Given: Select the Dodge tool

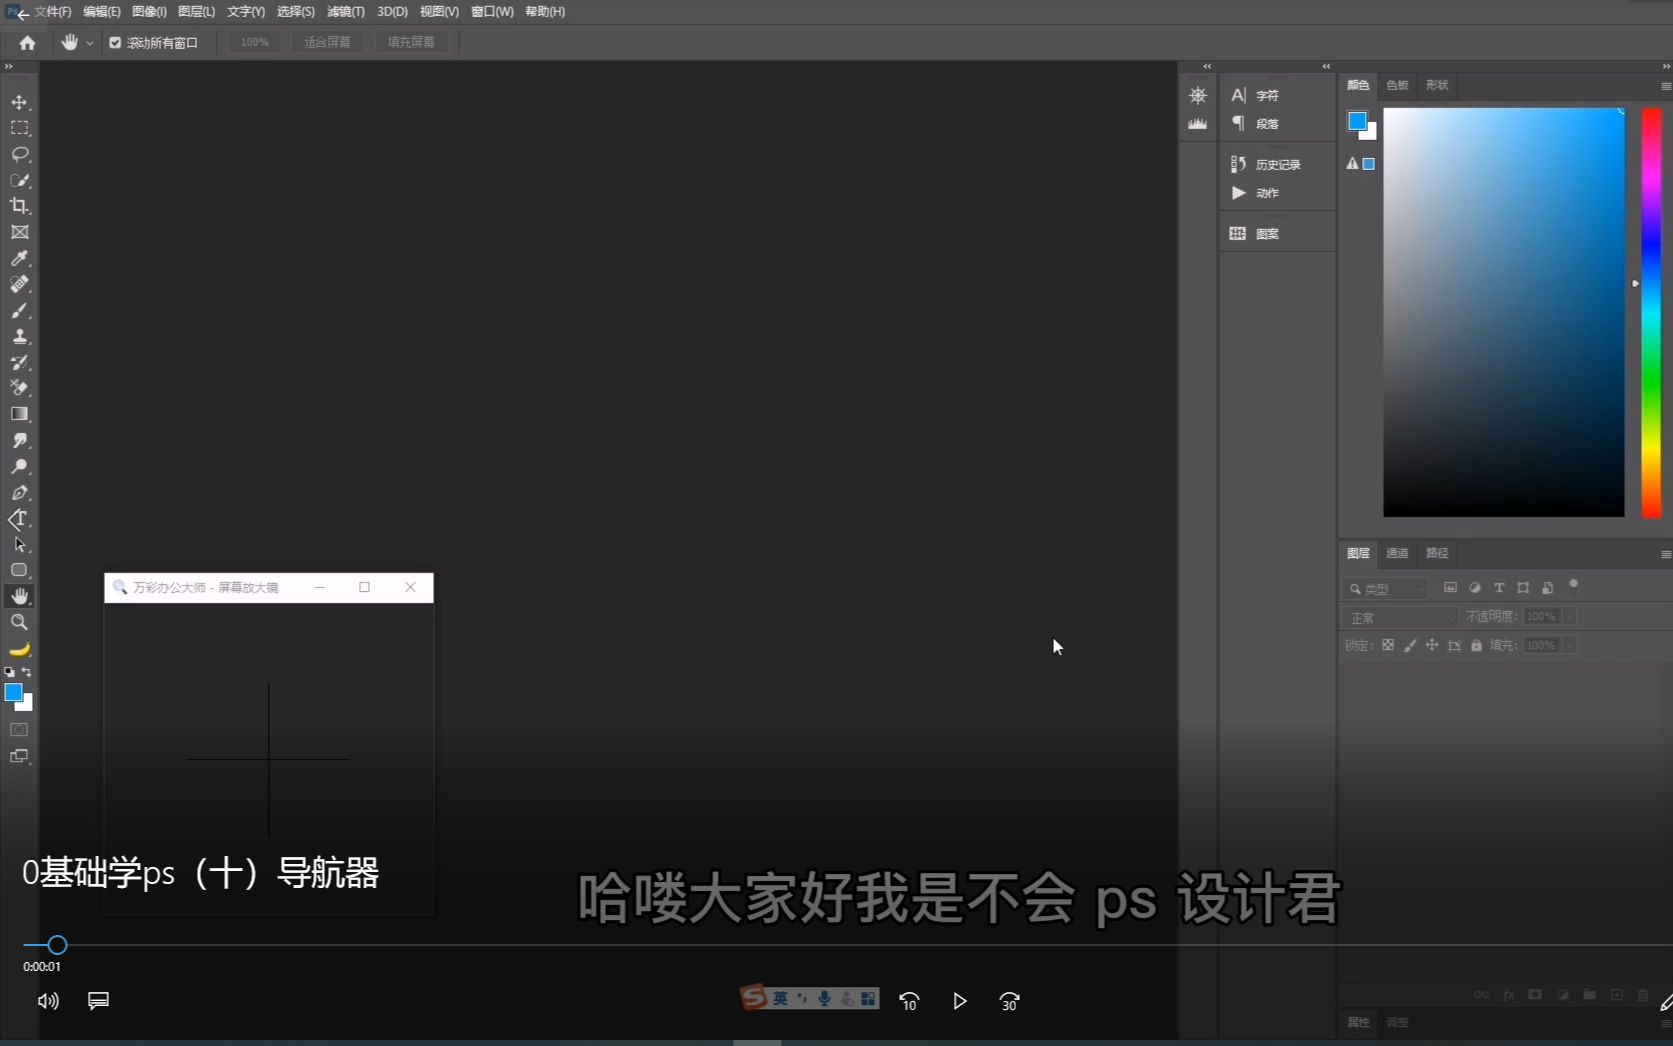Looking at the screenshot, I should click(x=19, y=466).
